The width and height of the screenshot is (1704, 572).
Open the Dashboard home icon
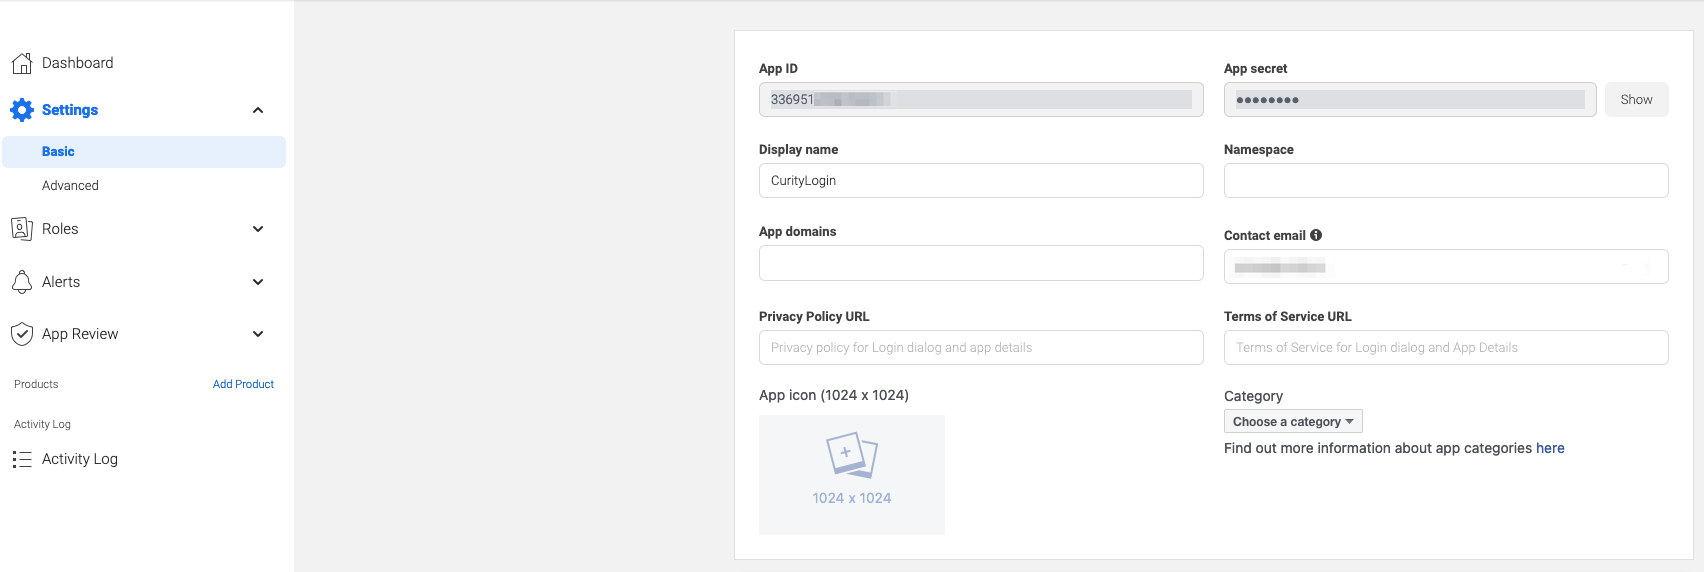[22, 63]
